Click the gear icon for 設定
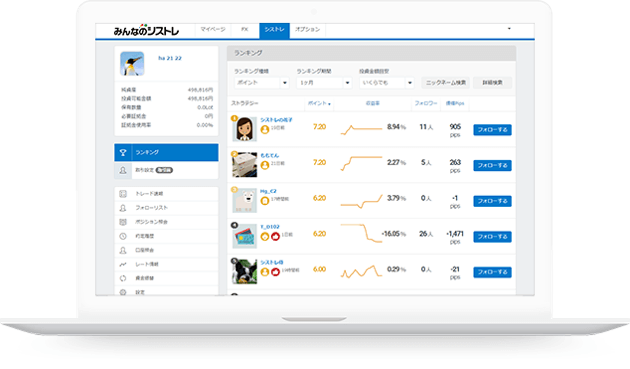Screen dimensions: 630x369 (123, 292)
